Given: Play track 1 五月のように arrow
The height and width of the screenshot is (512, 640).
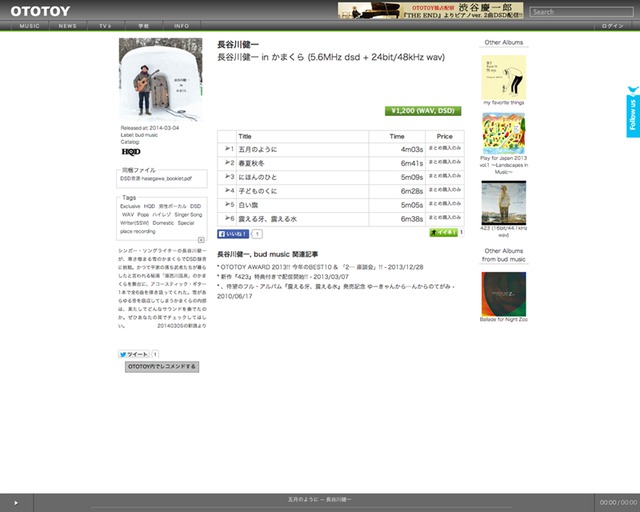Looking at the screenshot, I should (229, 148).
